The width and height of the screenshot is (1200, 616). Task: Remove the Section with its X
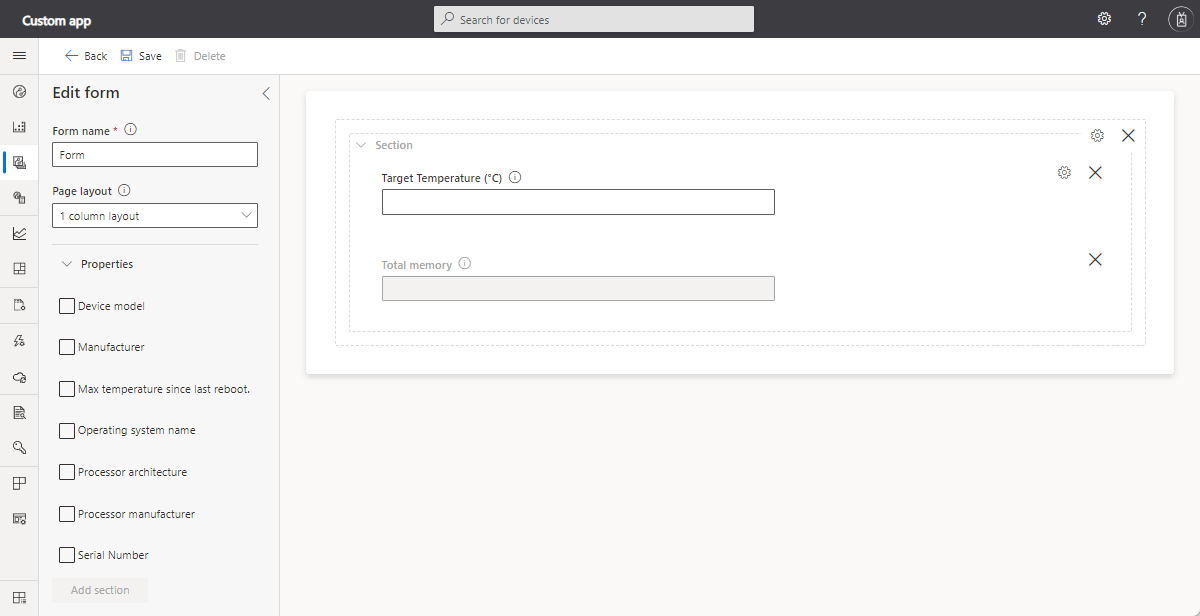tap(1128, 135)
